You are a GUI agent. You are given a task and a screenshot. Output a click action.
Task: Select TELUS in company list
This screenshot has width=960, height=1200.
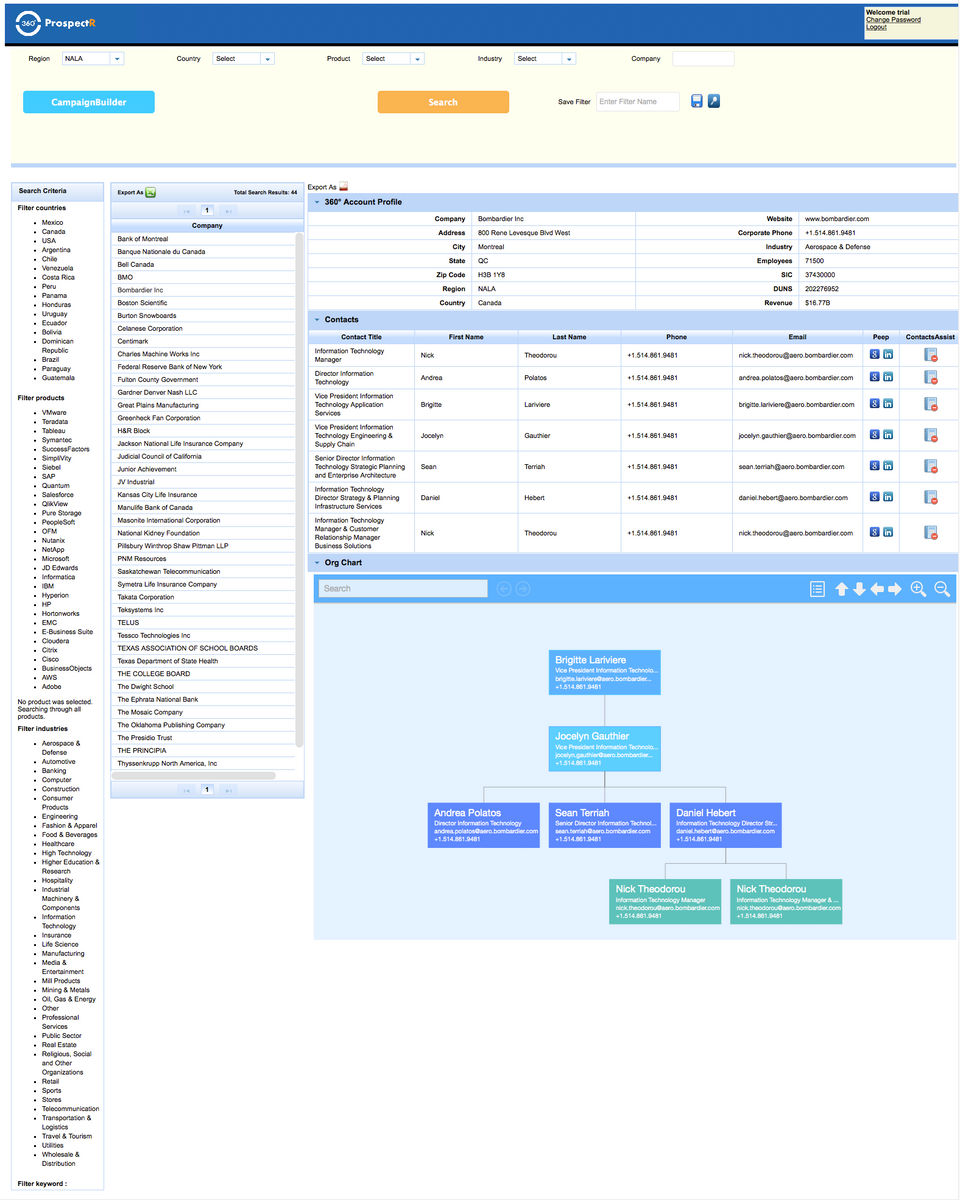click(x=203, y=623)
